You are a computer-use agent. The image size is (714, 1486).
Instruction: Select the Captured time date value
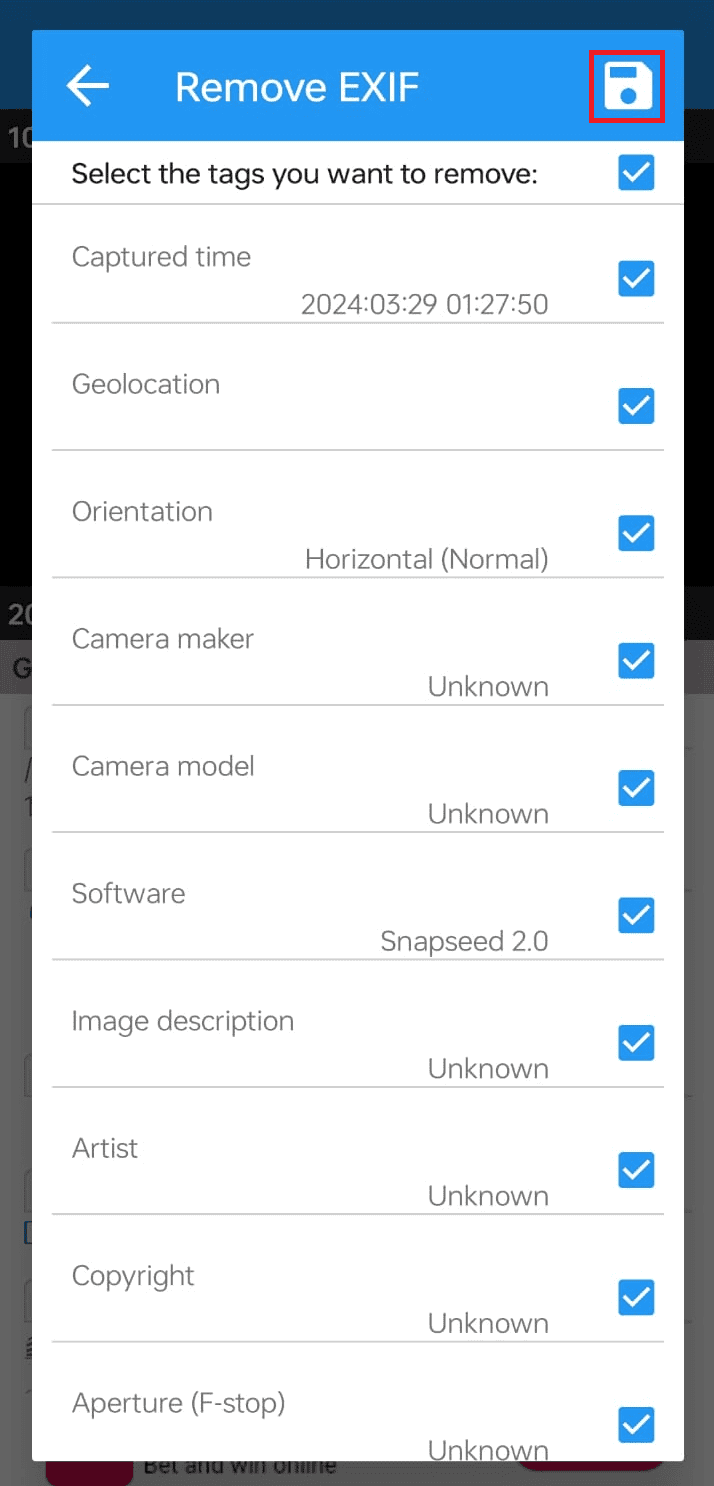click(425, 304)
